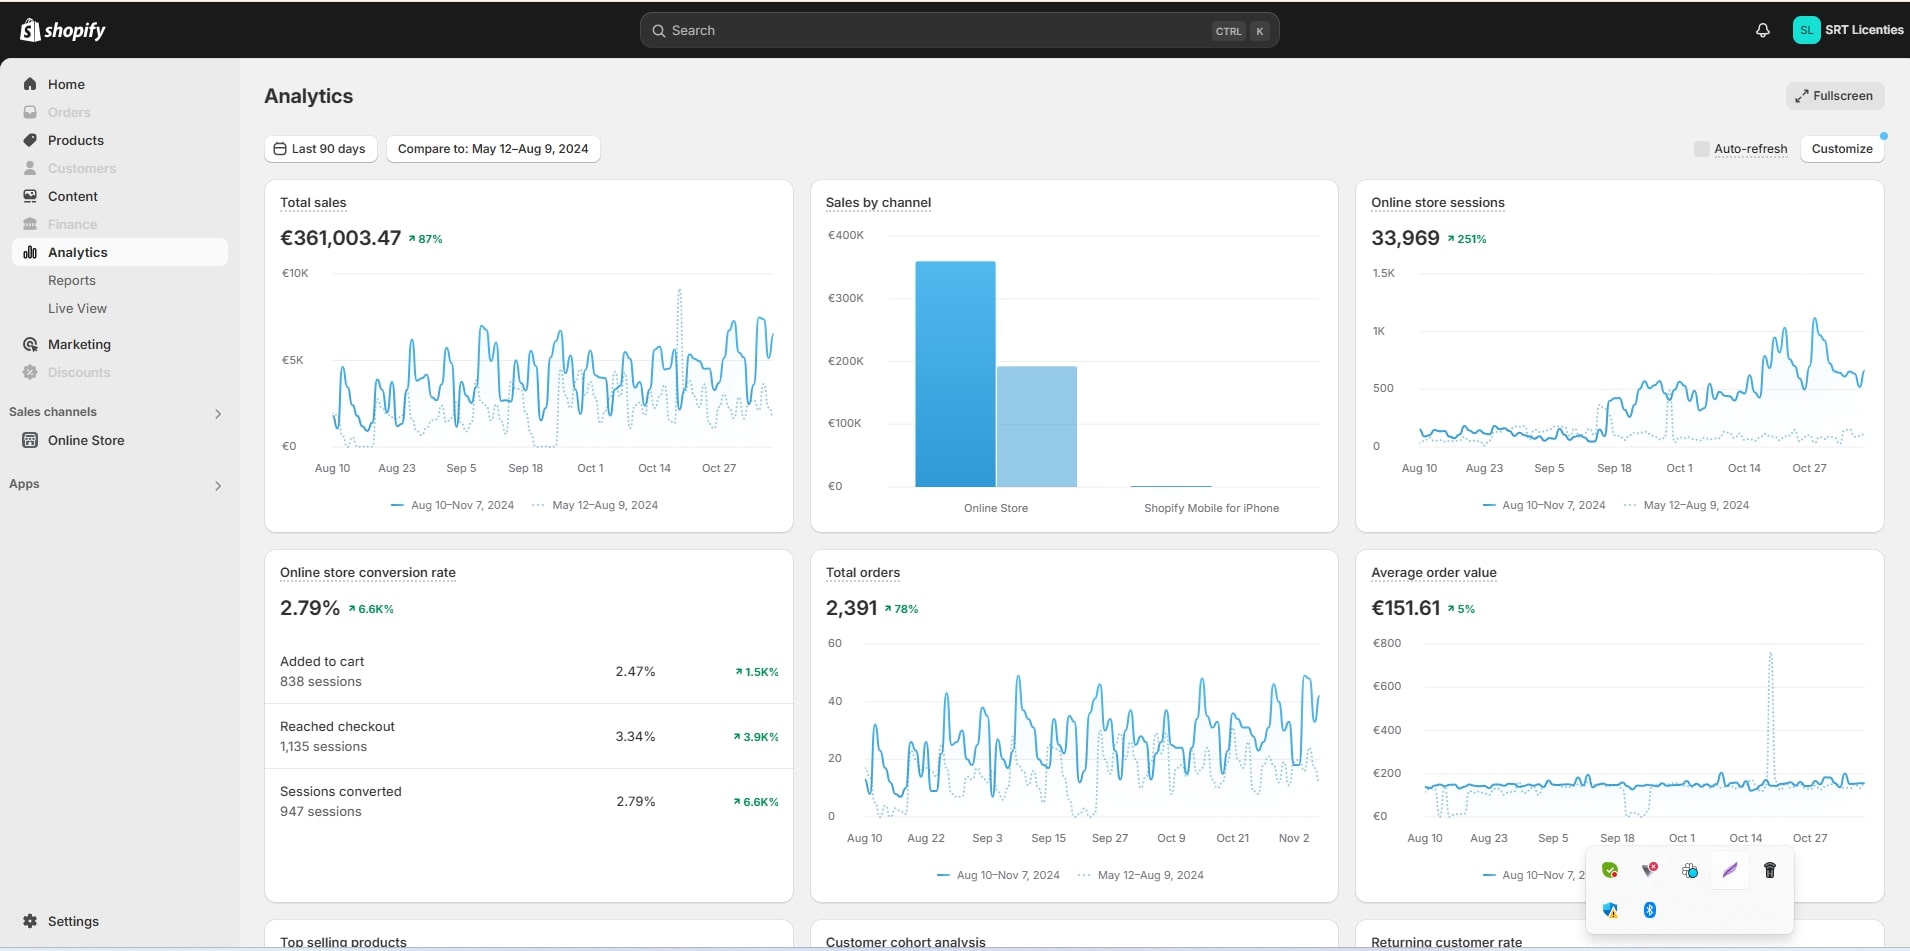Click the Fullscreen button
The image size is (1910, 951).
[x=1834, y=96]
